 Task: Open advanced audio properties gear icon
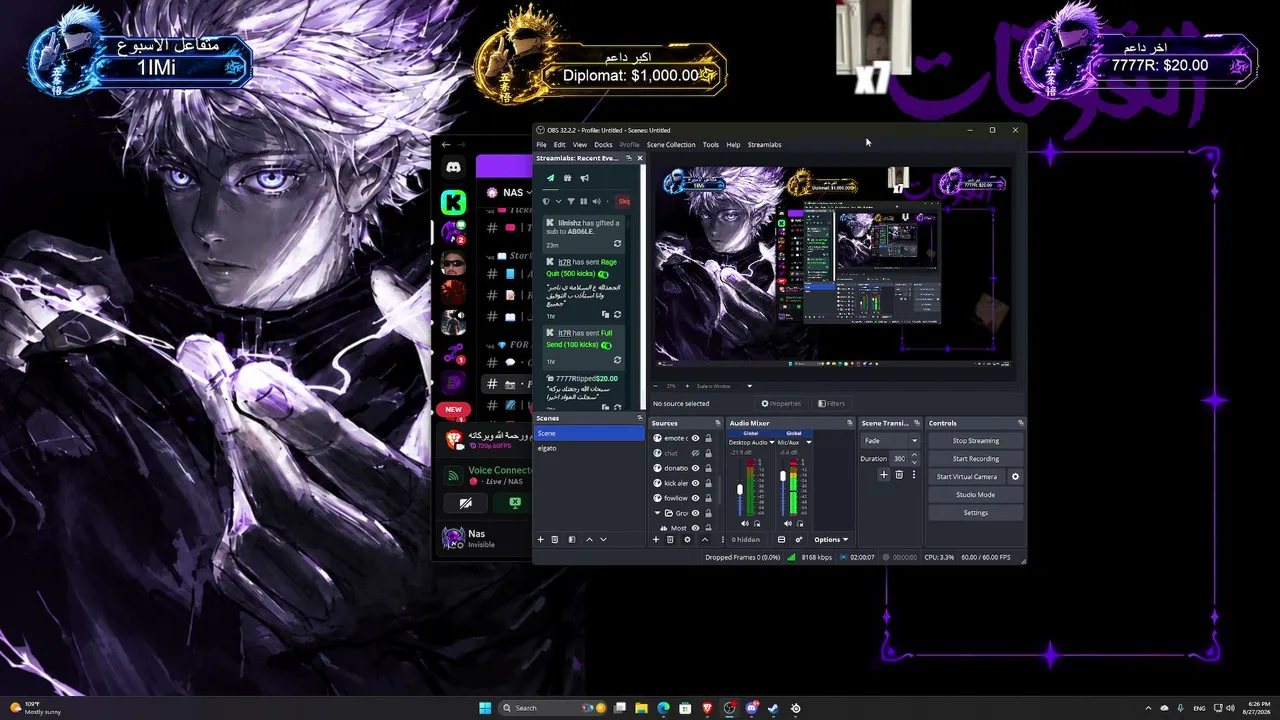[x=798, y=539]
